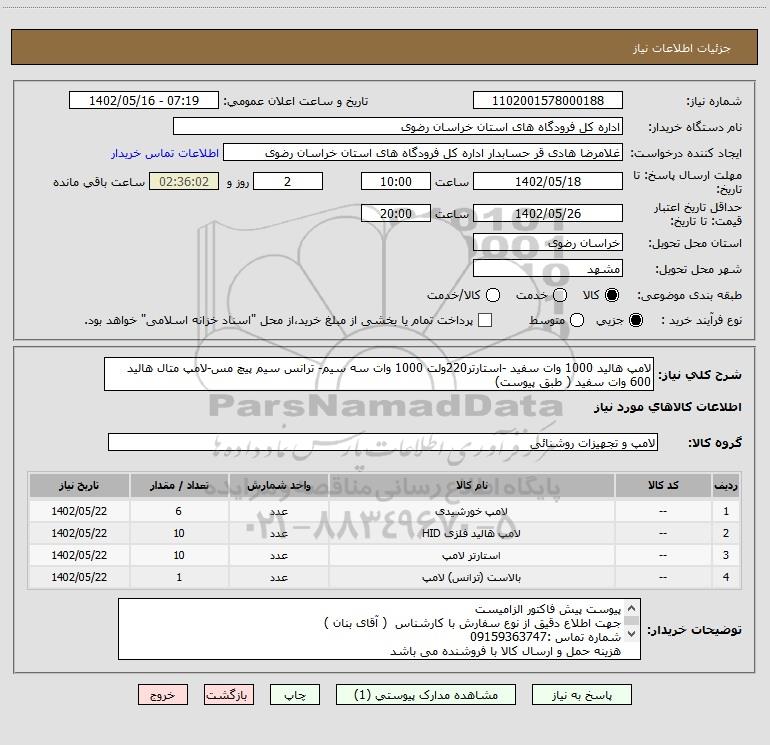This screenshot has width=770, height=745.
Task: Click the چاپ print button
Action: tap(295, 695)
